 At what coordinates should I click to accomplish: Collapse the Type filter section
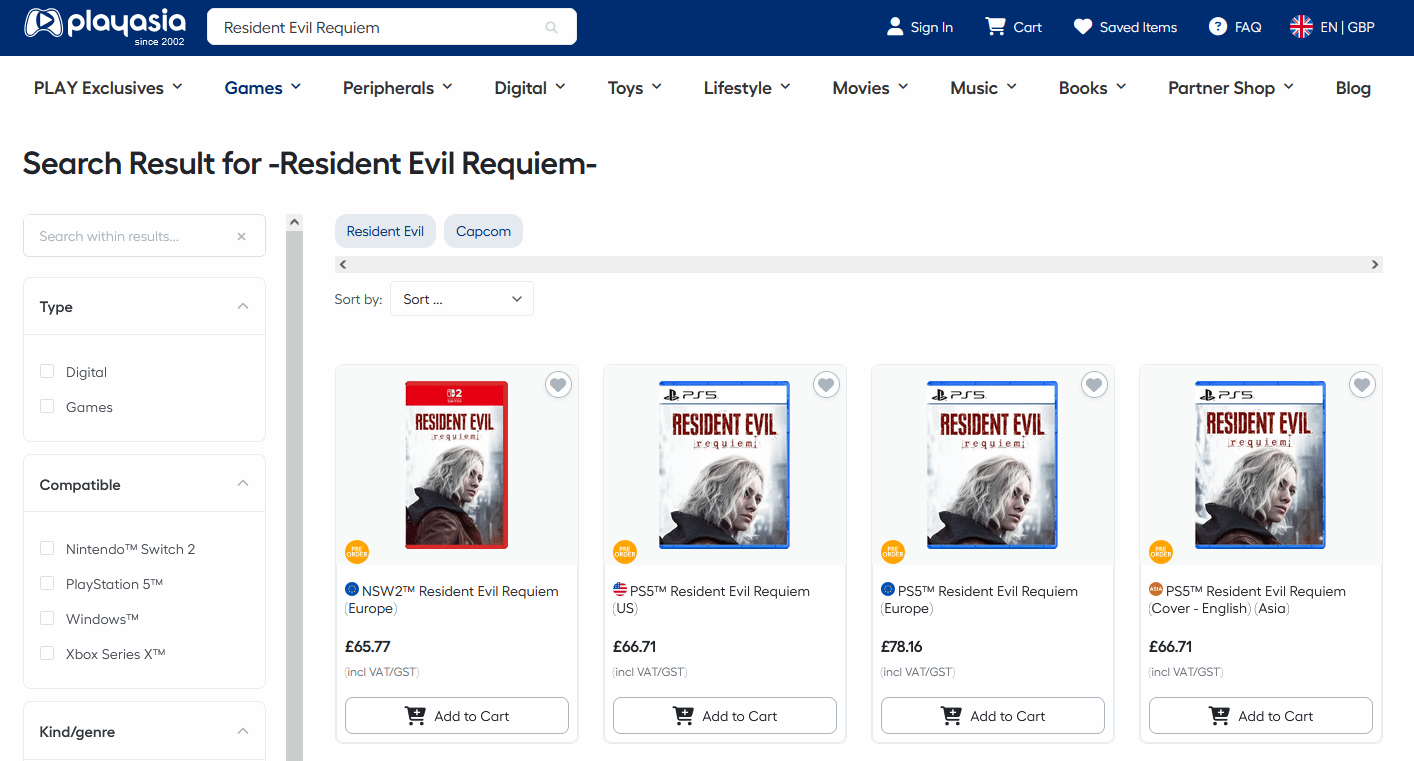[243, 306]
